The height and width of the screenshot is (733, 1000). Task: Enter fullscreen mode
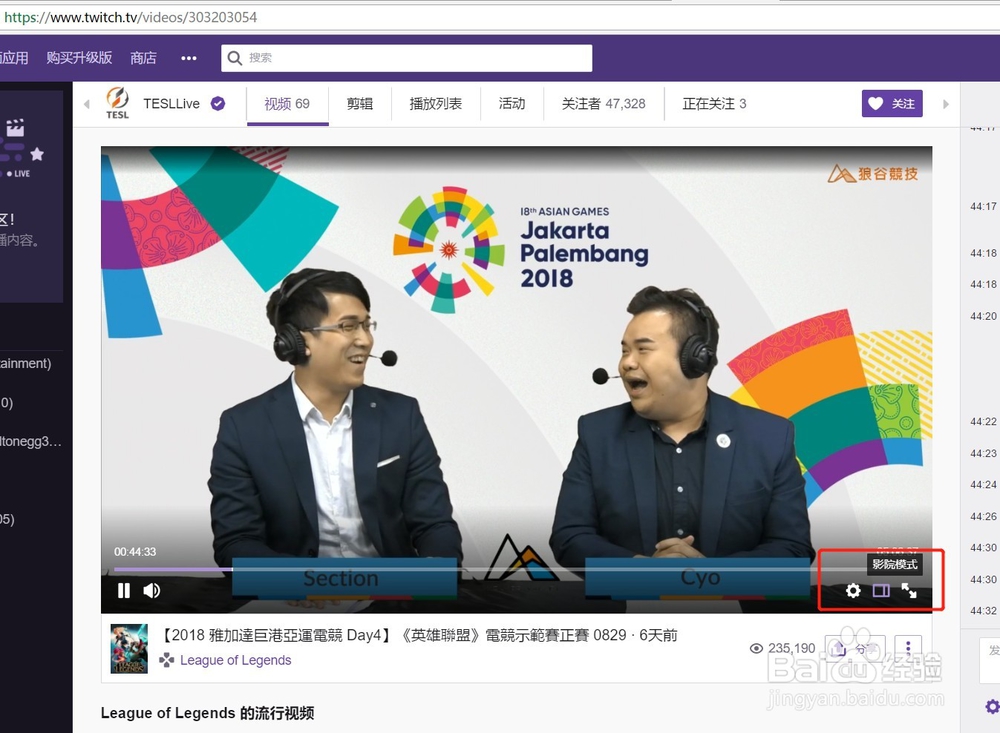pos(909,591)
